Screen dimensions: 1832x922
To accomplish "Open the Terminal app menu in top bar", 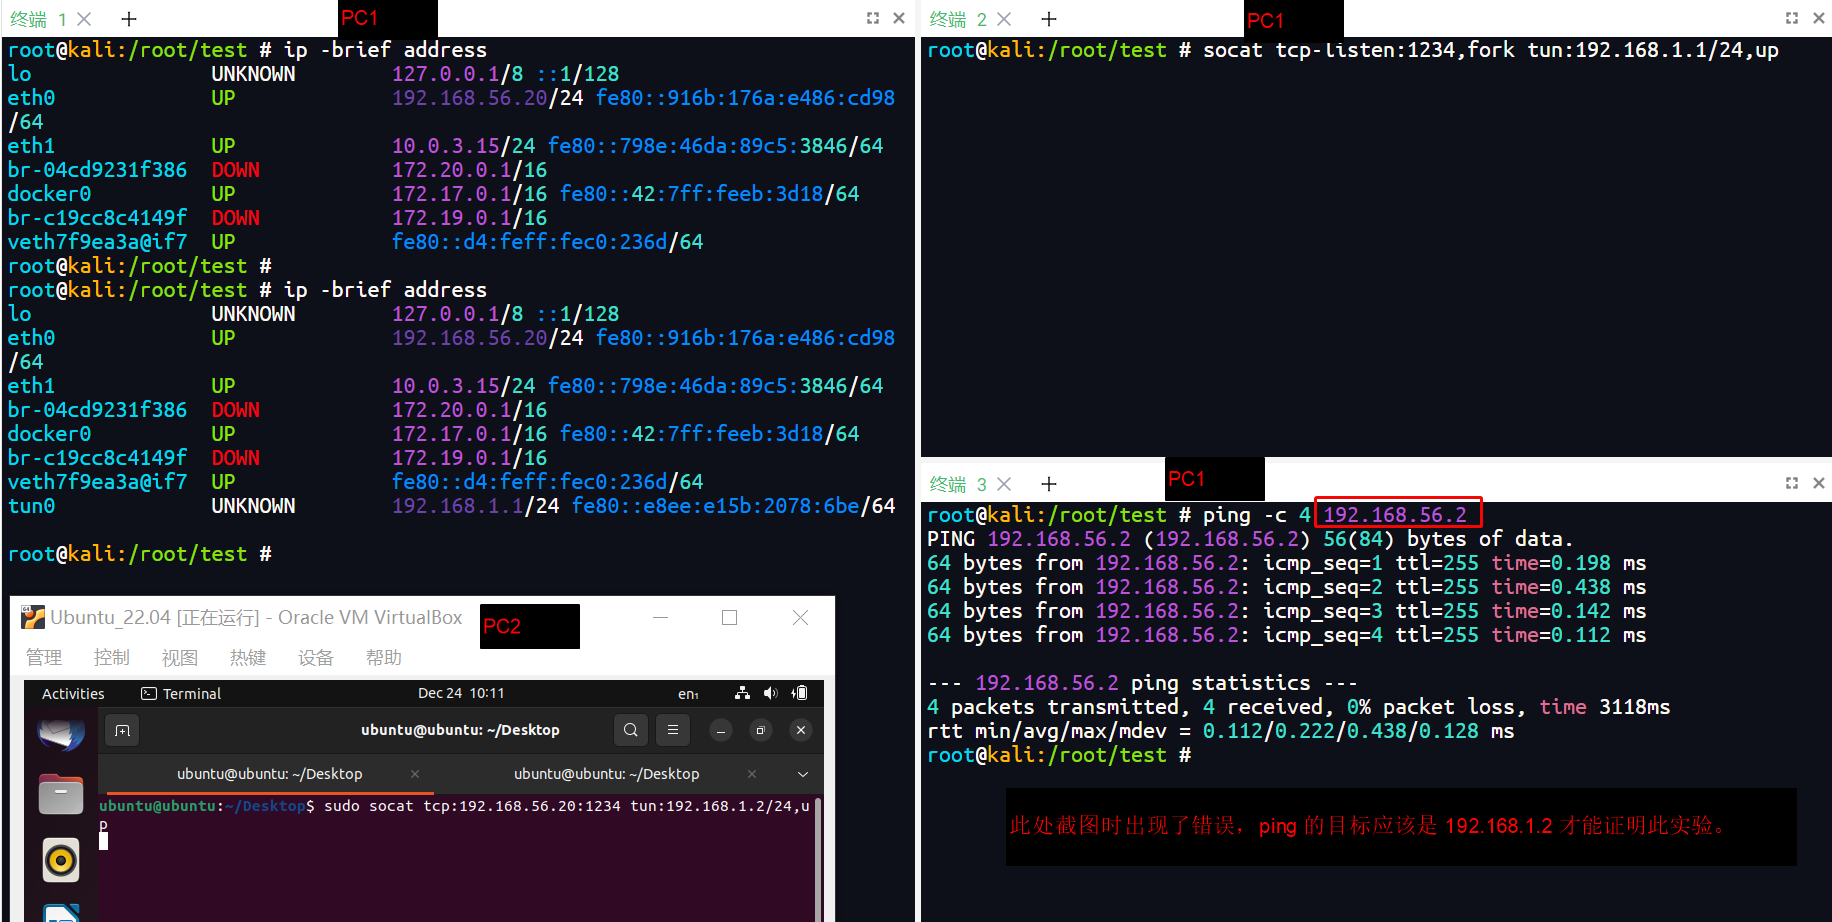I will tap(182, 694).
